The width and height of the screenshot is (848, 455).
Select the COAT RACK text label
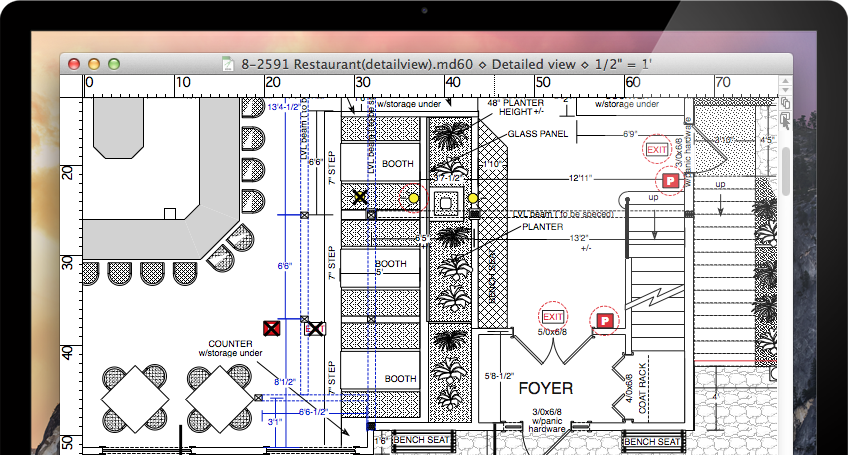coord(644,383)
